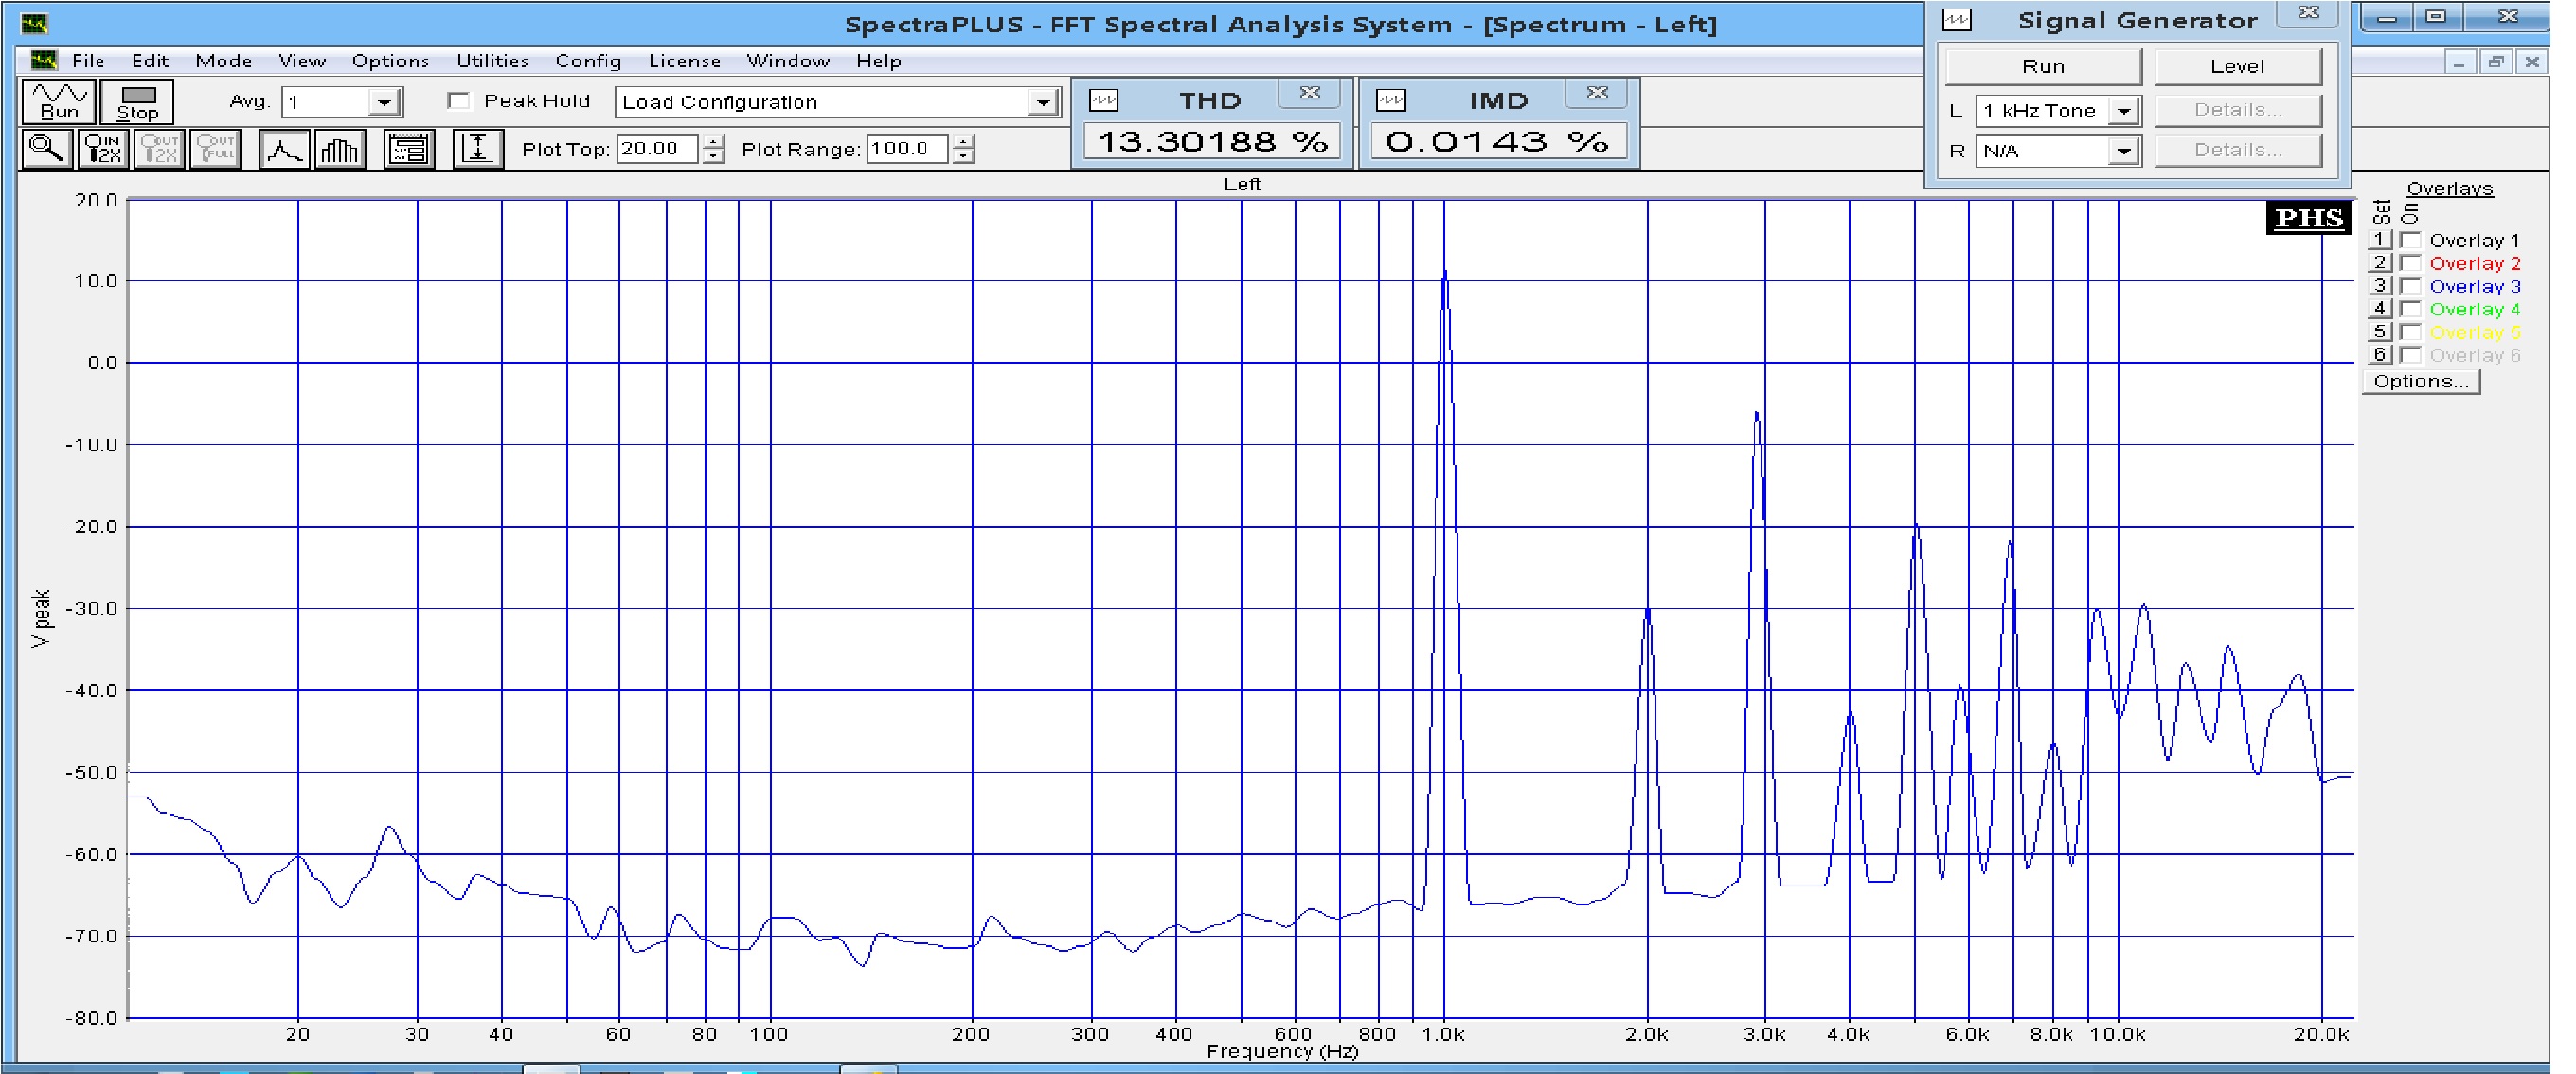
Task: Click the Zoom In 2X icon
Action: tap(103, 150)
